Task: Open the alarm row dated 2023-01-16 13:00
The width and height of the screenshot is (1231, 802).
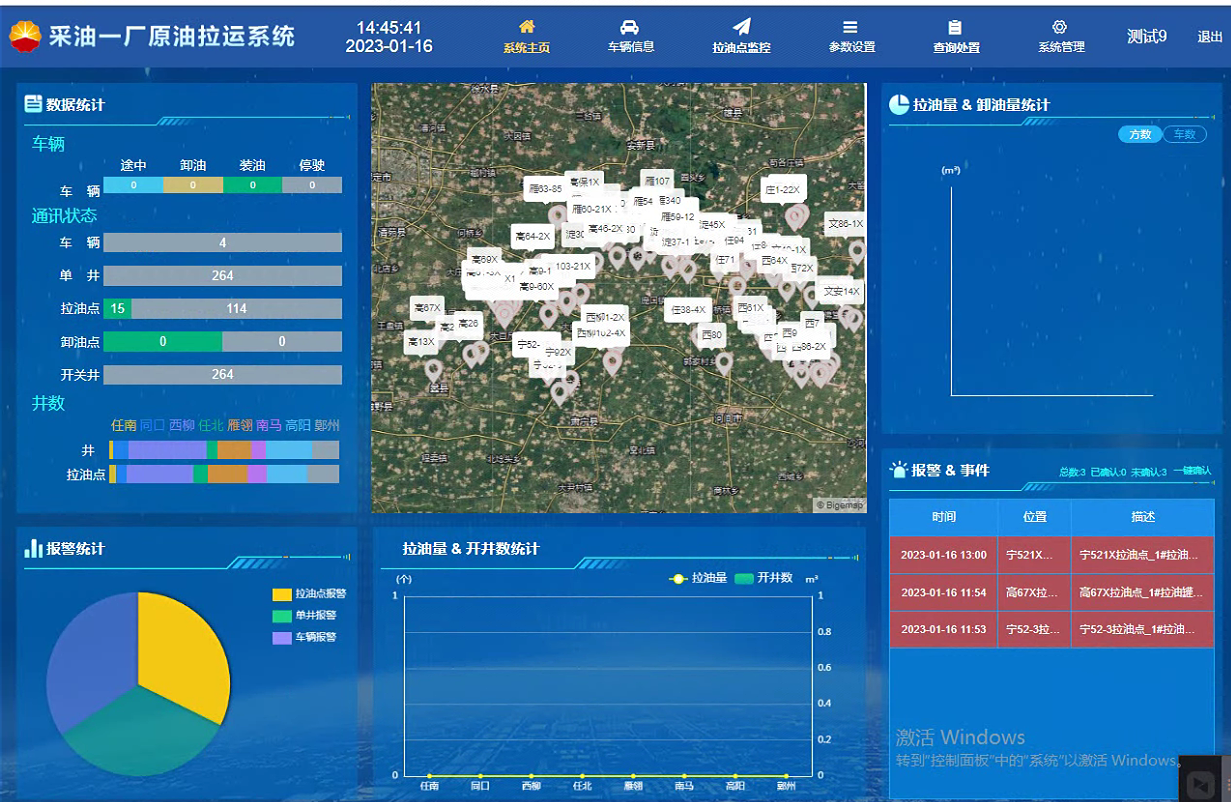Action: click(x=1051, y=555)
